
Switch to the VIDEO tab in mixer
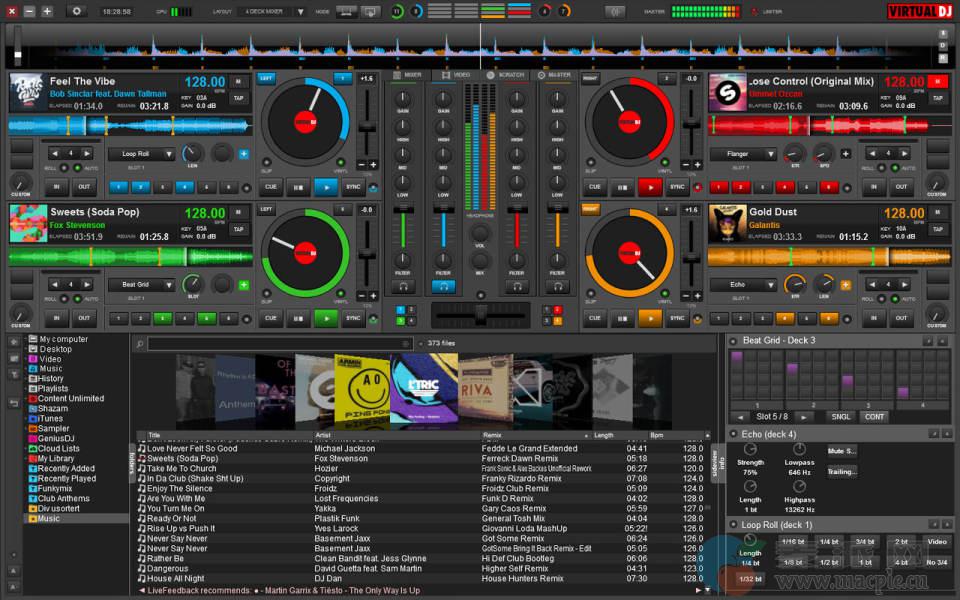[457, 75]
